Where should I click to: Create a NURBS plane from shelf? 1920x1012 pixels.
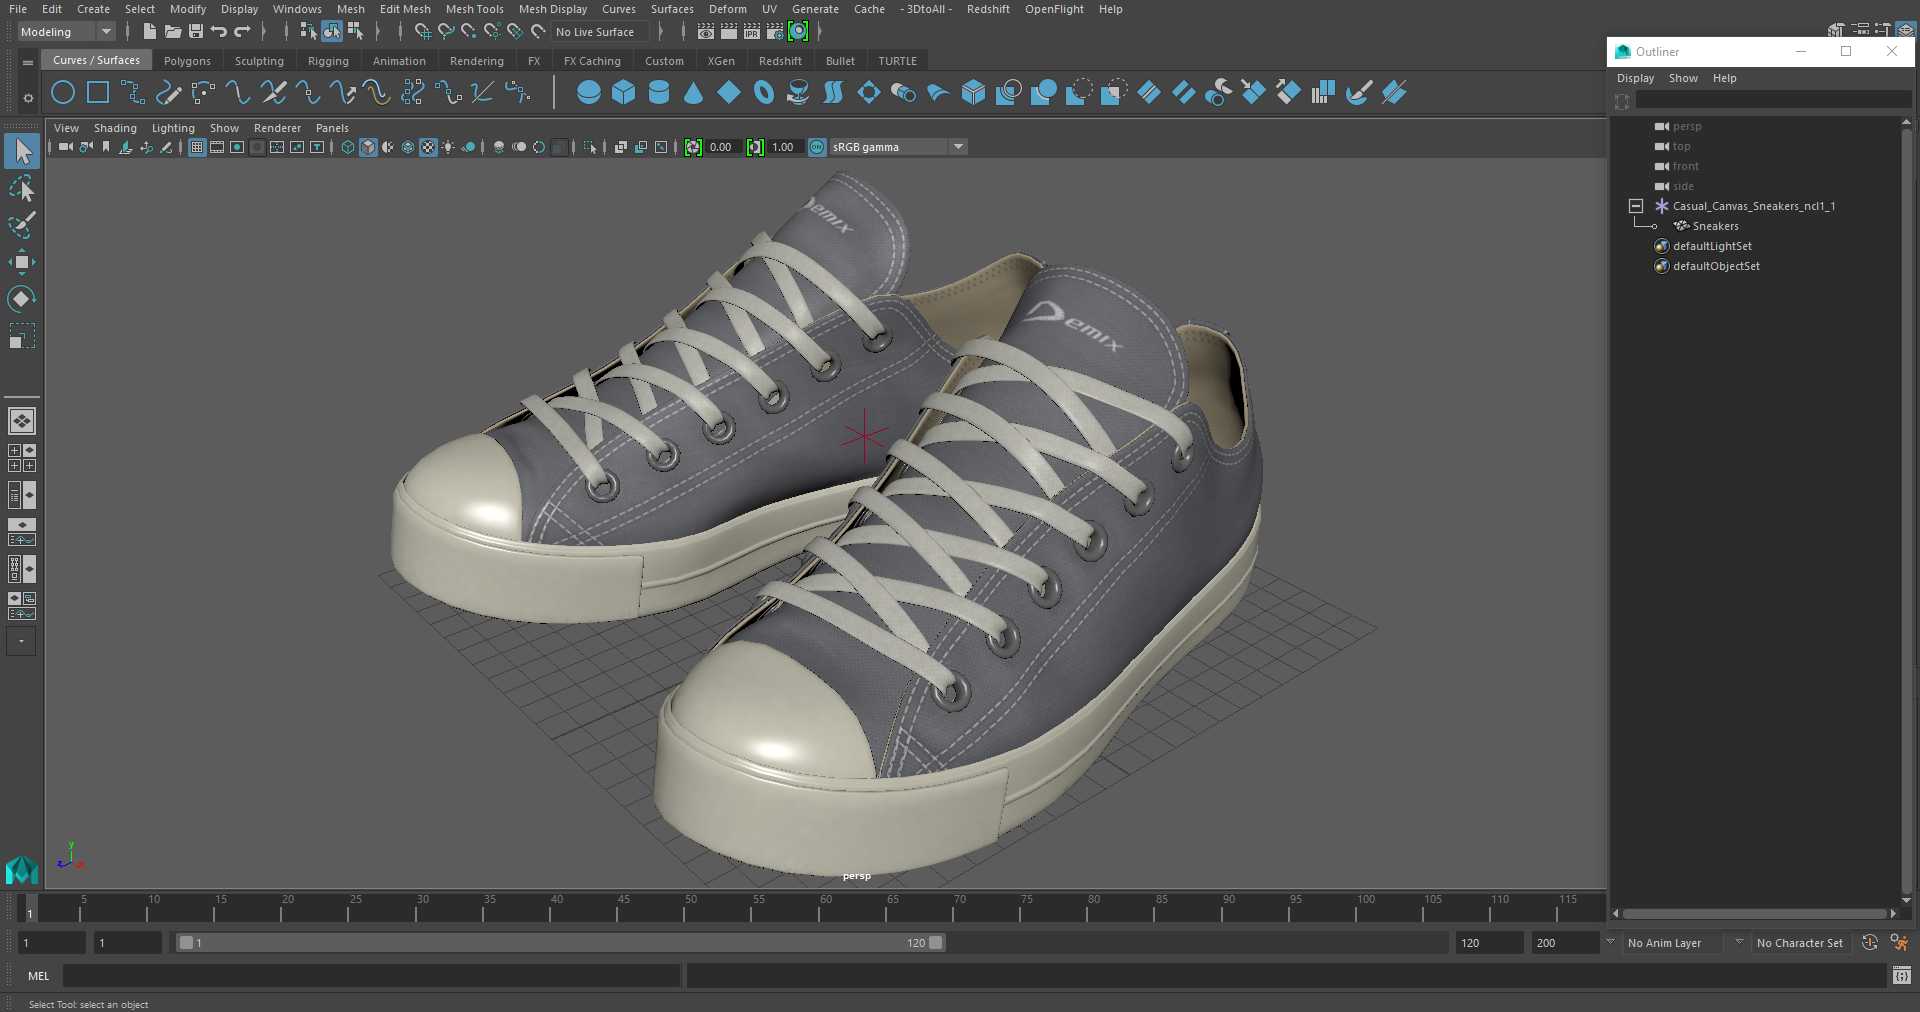pos(729,93)
